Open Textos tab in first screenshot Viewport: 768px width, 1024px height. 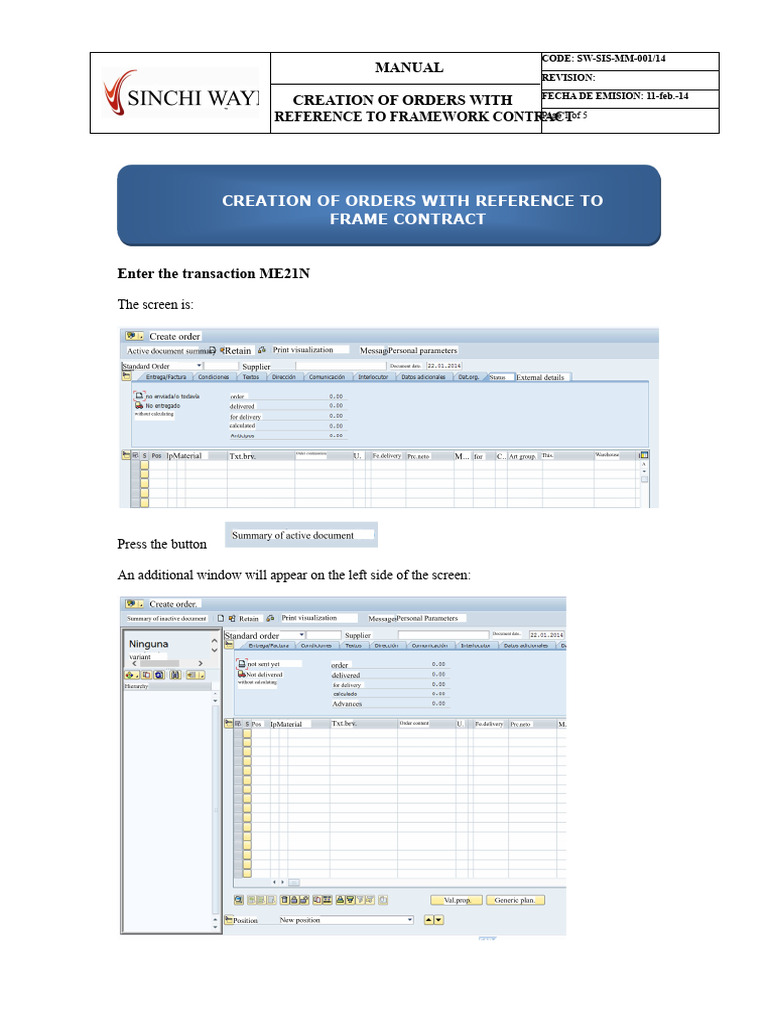click(251, 377)
